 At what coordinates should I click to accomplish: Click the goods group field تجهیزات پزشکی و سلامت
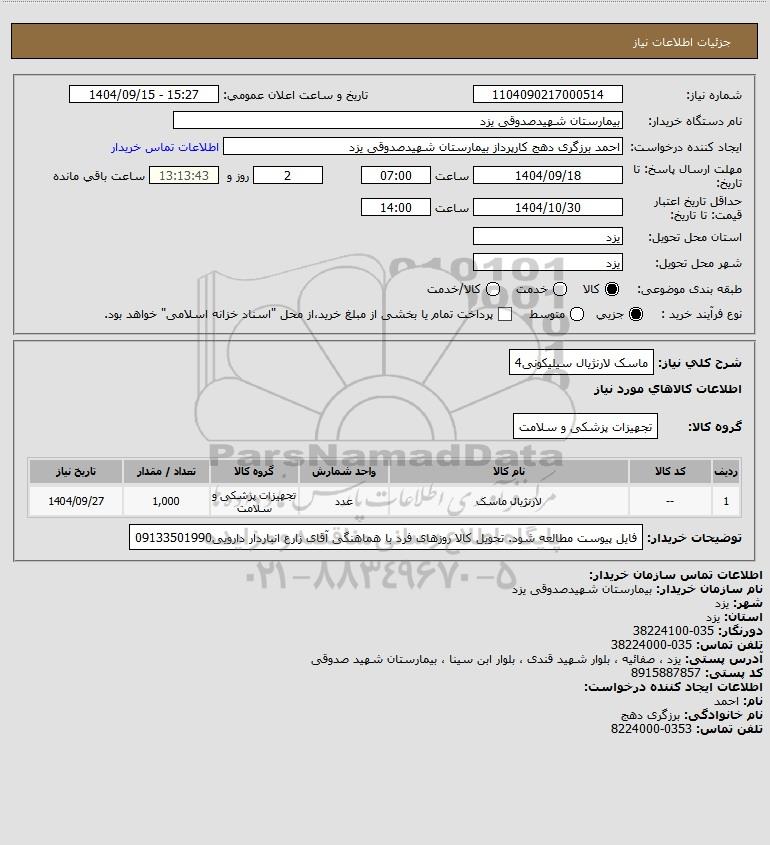point(585,426)
